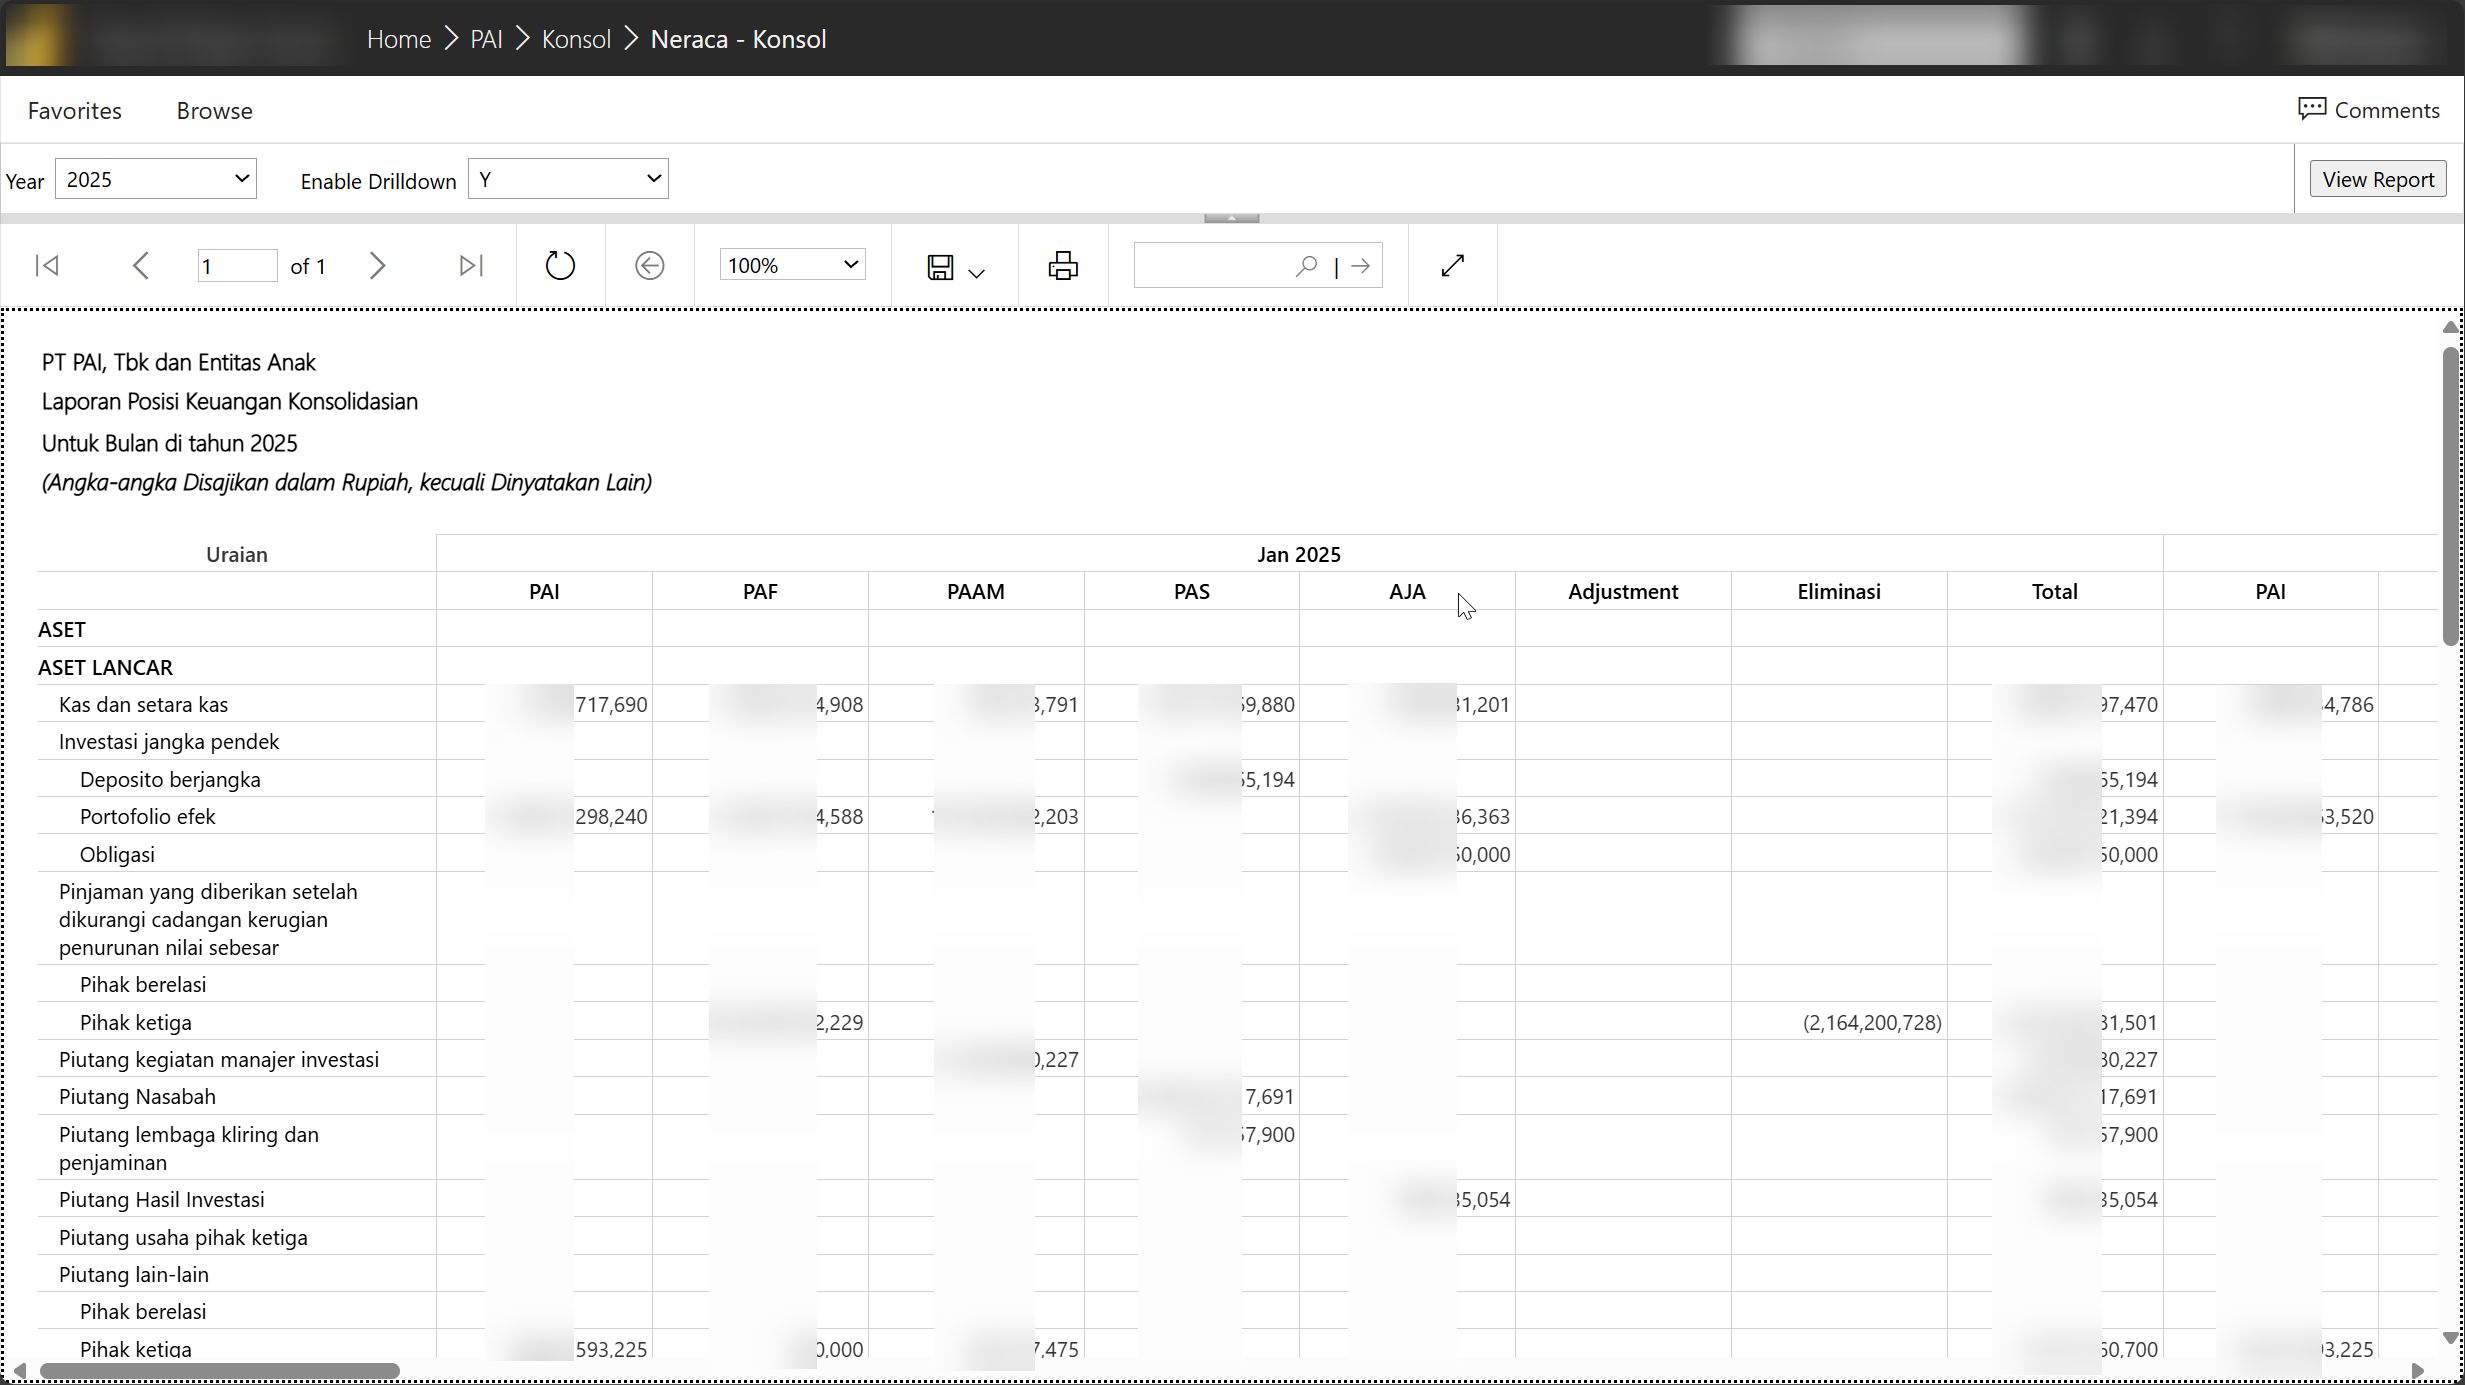Print the report

[x=1063, y=265]
